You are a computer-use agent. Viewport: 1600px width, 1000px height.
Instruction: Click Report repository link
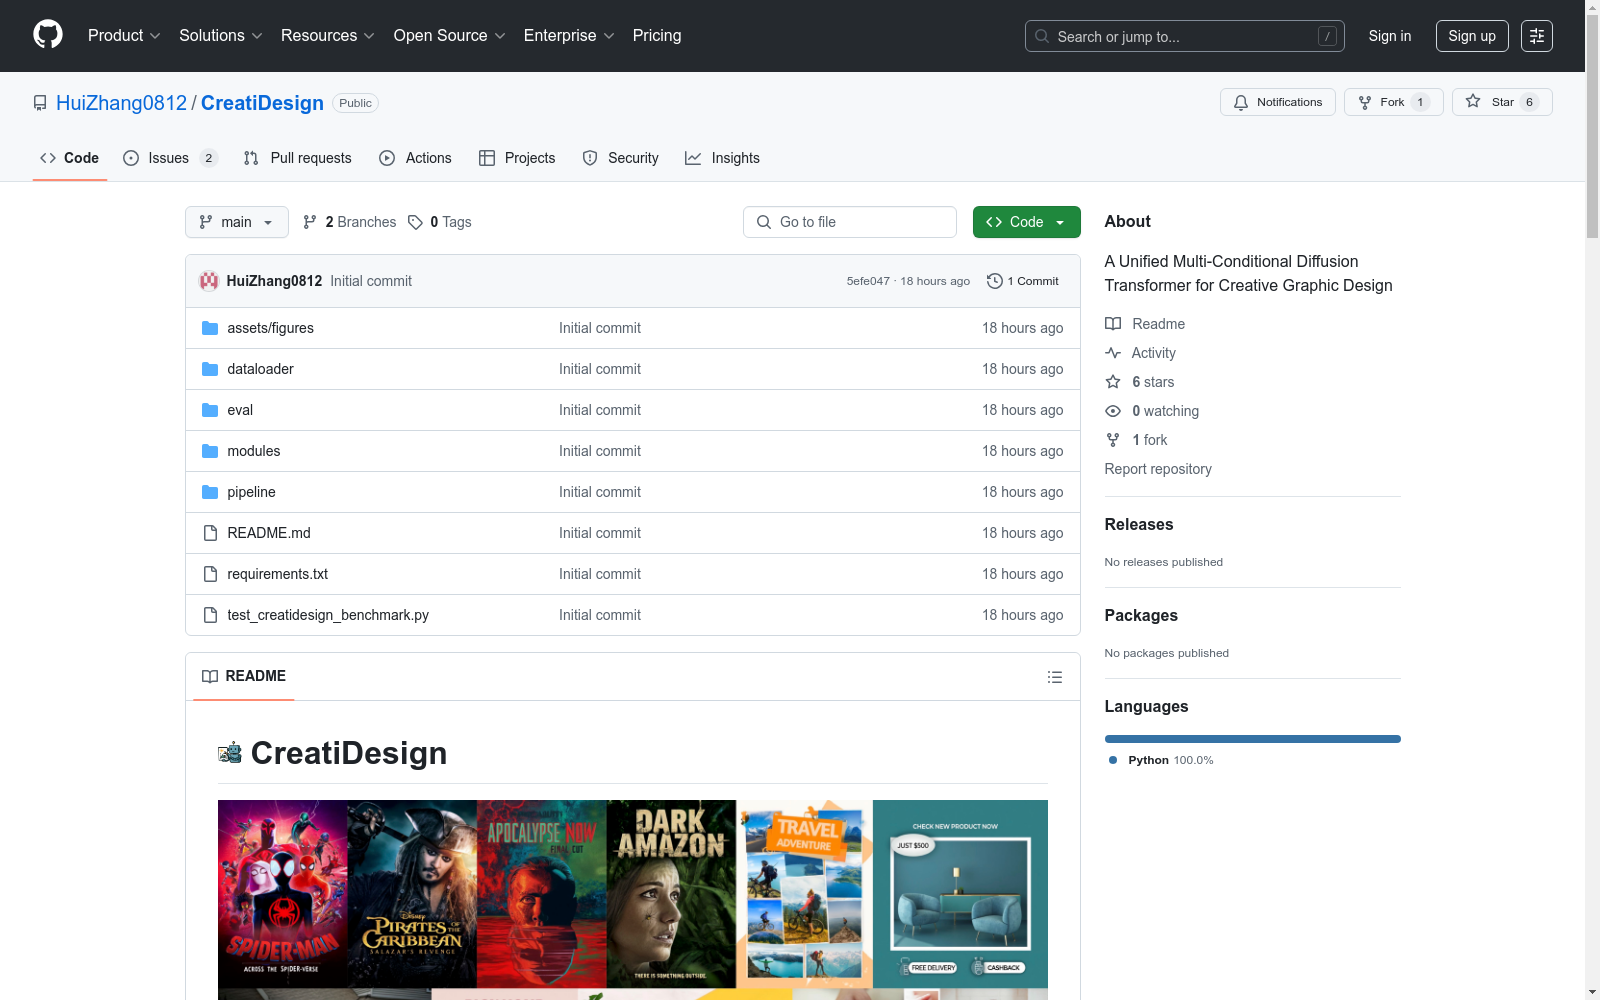tap(1158, 469)
